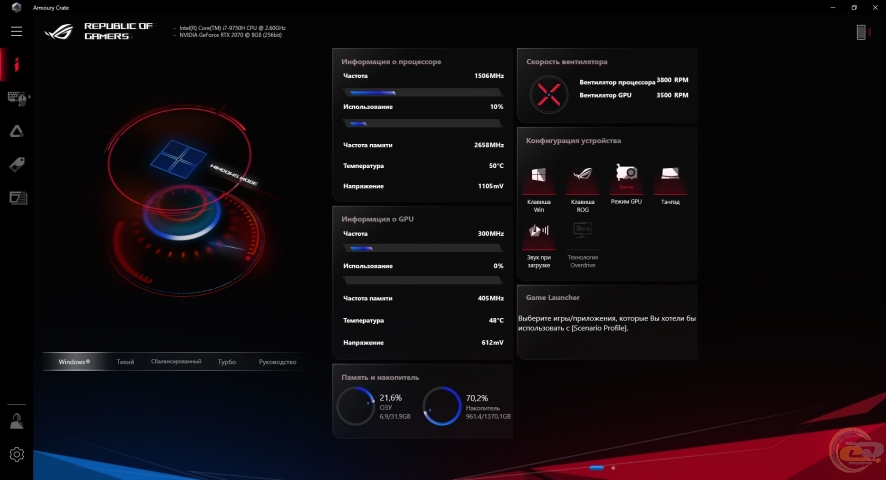This screenshot has height=480, width=886.
Task: Click the CPU fan 3800 RPM value
Action: [672, 80]
